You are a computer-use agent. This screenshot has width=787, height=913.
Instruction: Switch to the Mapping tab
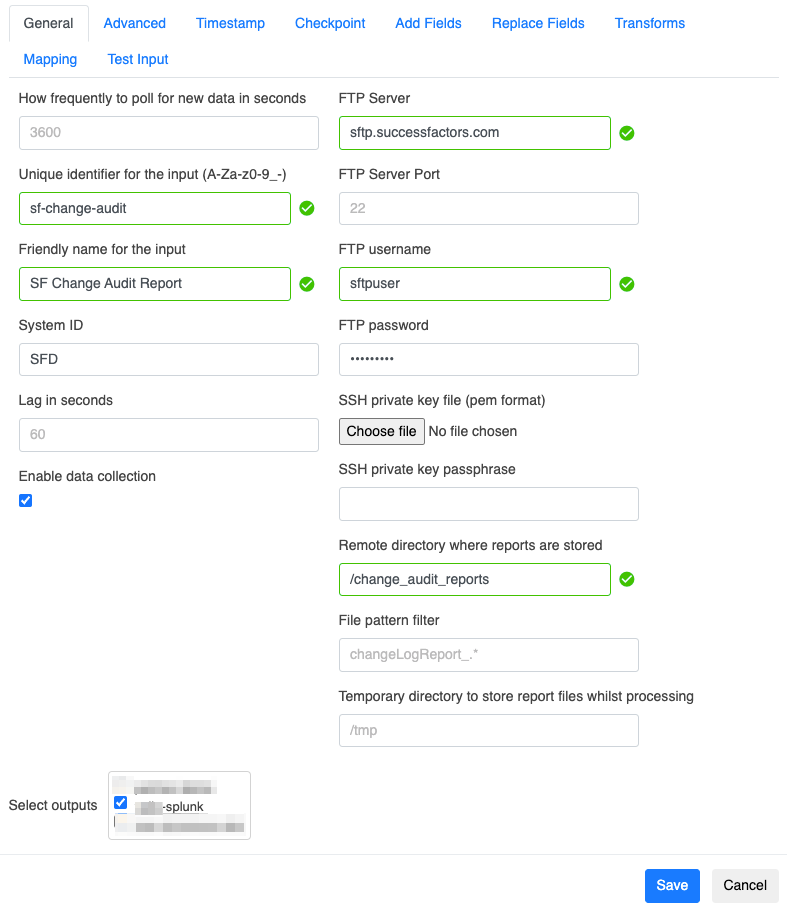pos(50,59)
